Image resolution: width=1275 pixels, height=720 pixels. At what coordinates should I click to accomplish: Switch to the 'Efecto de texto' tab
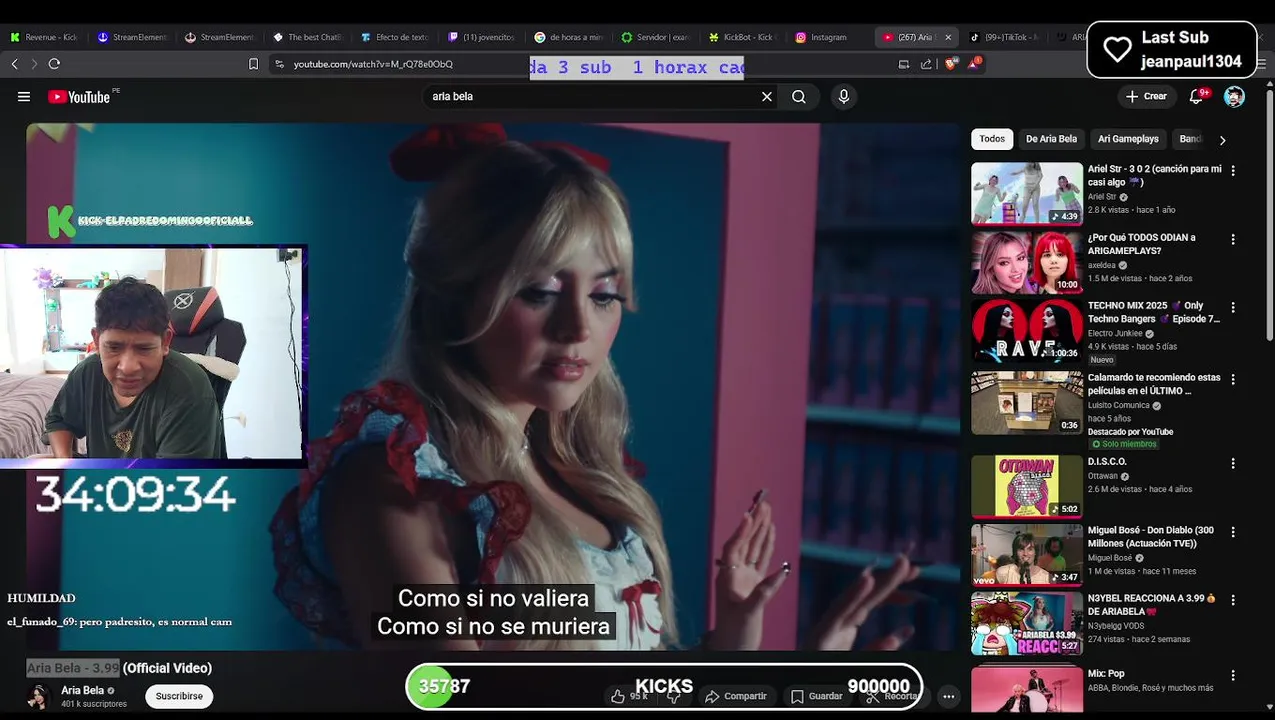coord(395,37)
